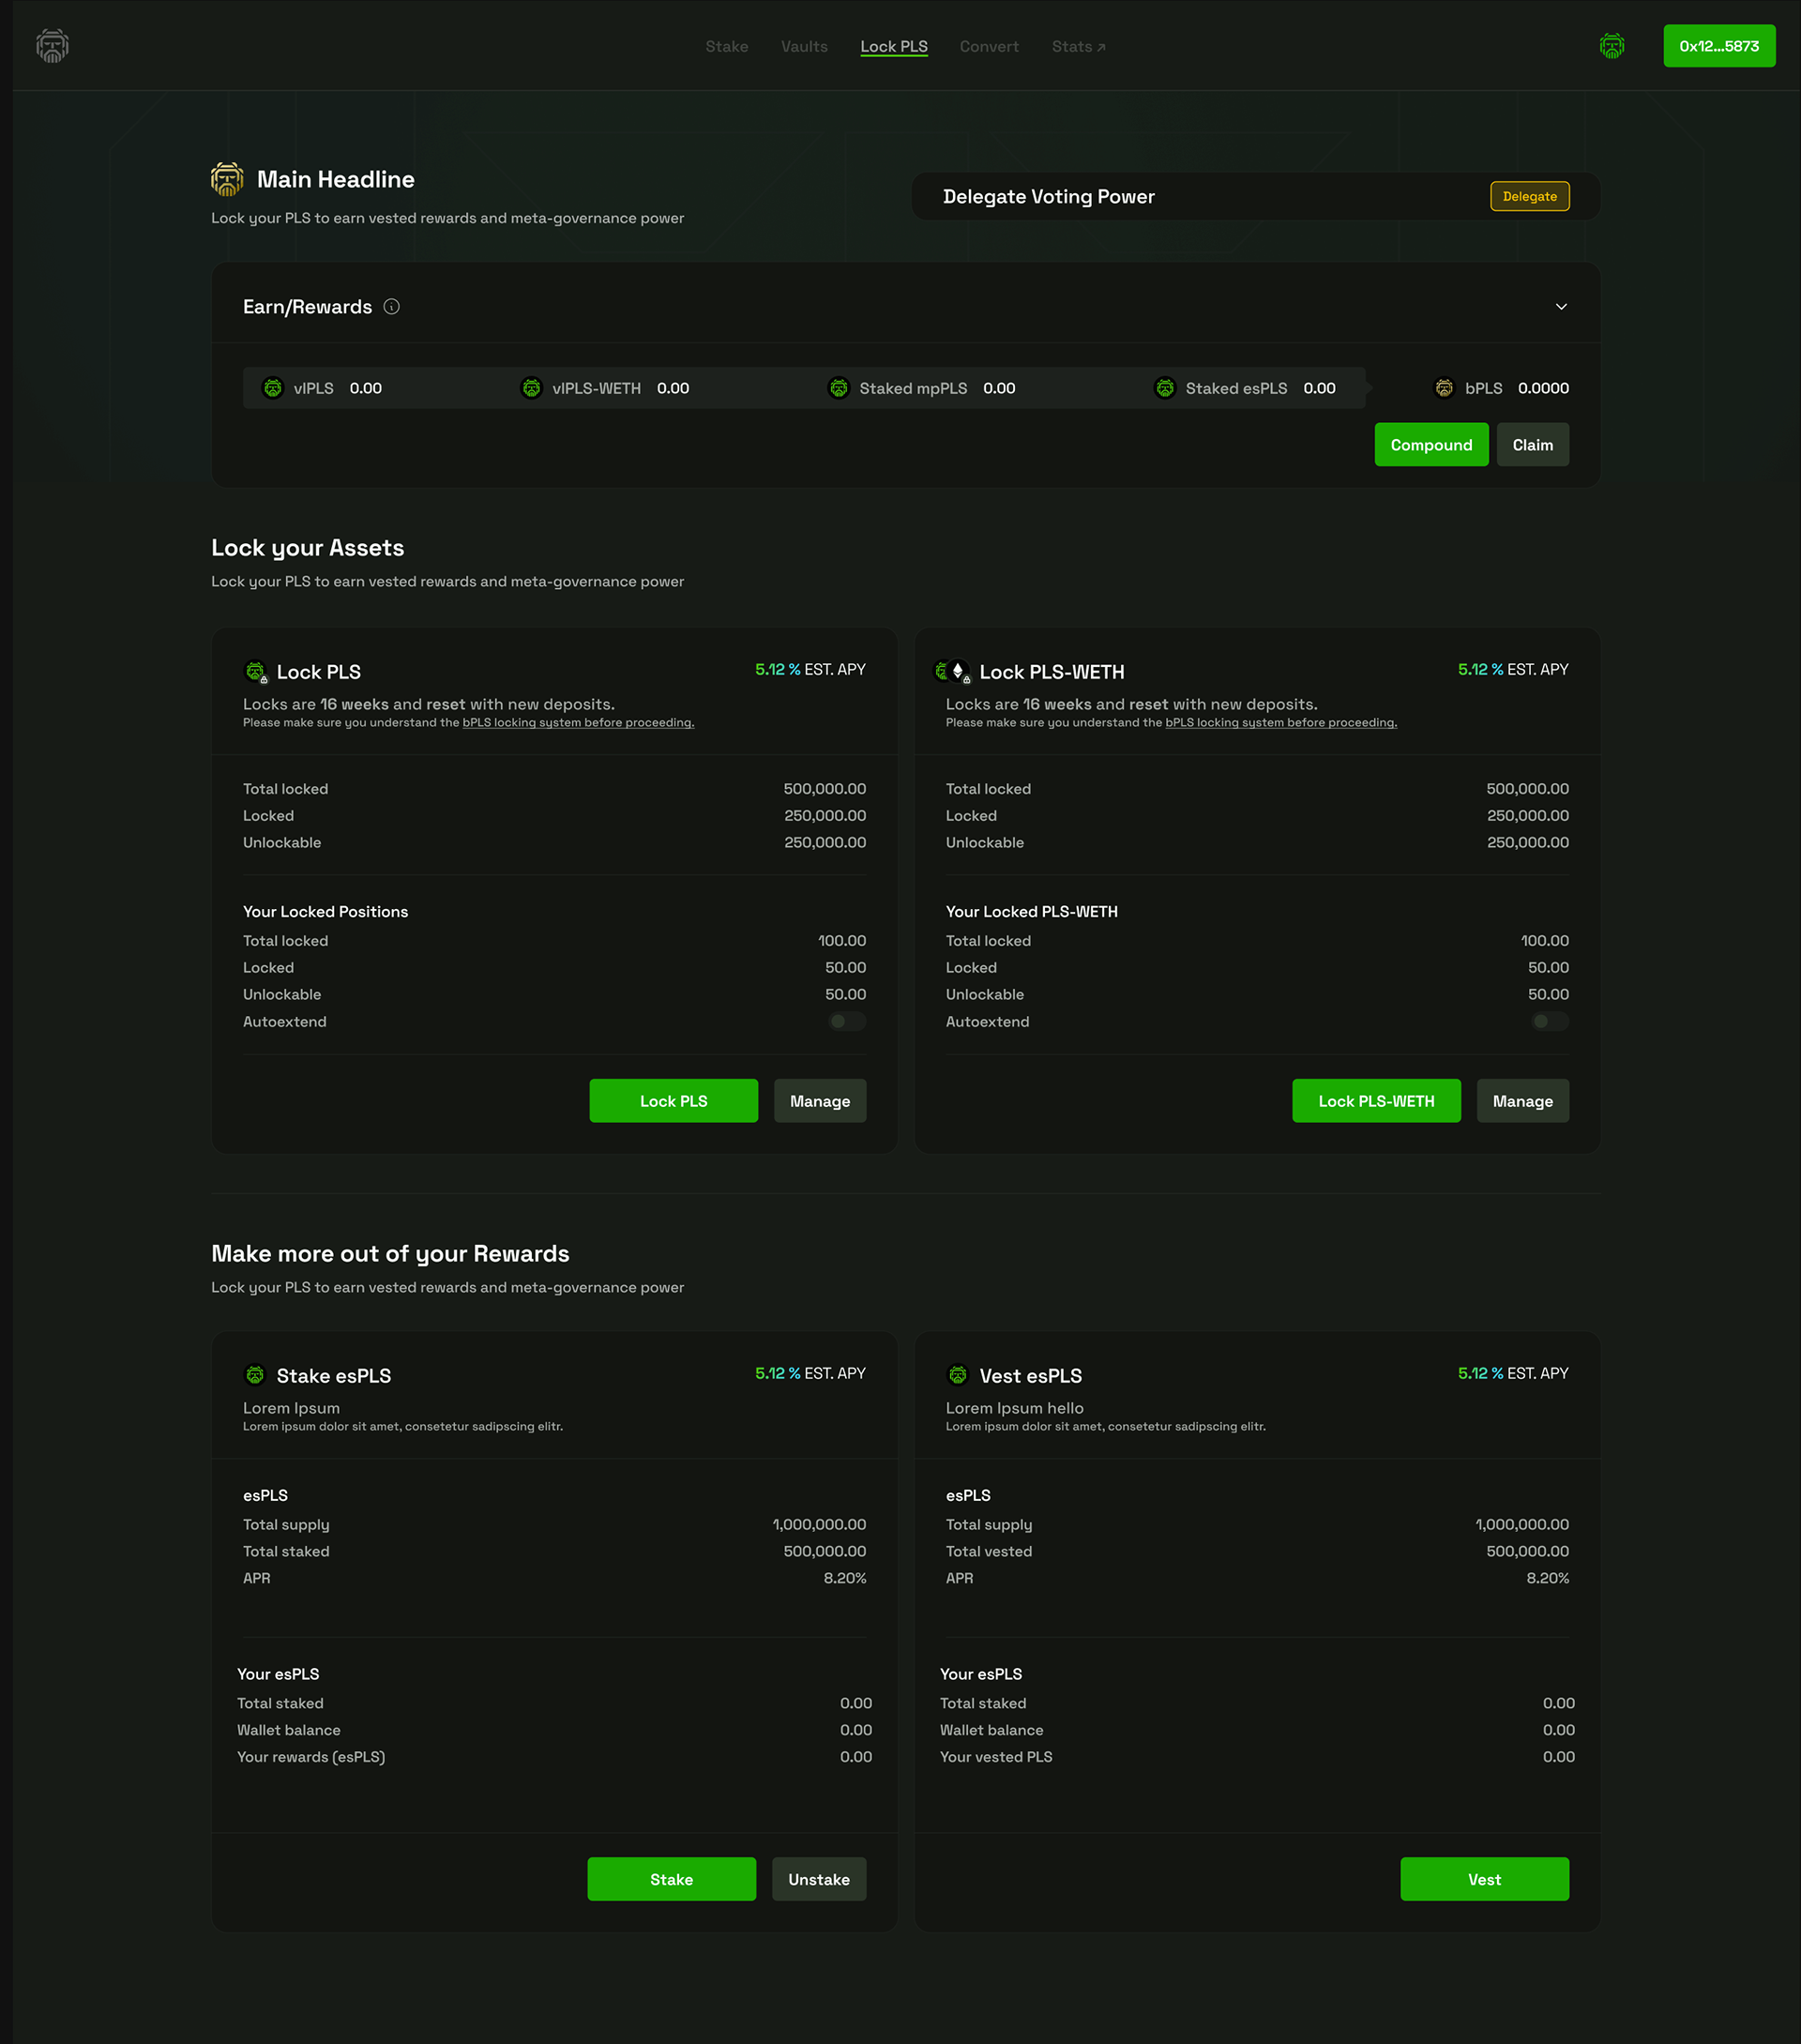Image resolution: width=1801 pixels, height=2044 pixels.
Task: Click the Lock PLS-WETH card's pair icon
Action: [x=952, y=672]
